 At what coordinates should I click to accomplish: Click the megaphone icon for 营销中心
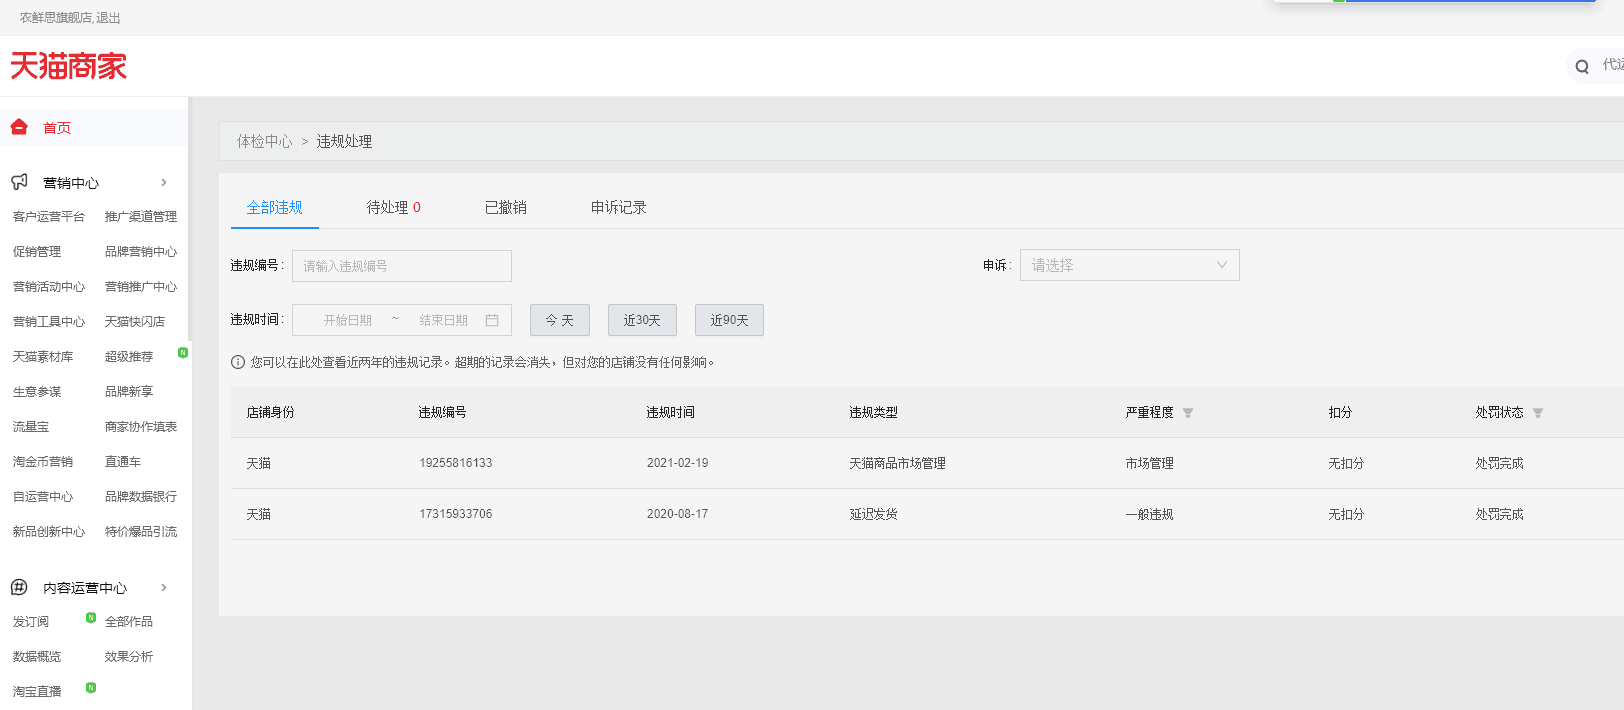pos(19,182)
